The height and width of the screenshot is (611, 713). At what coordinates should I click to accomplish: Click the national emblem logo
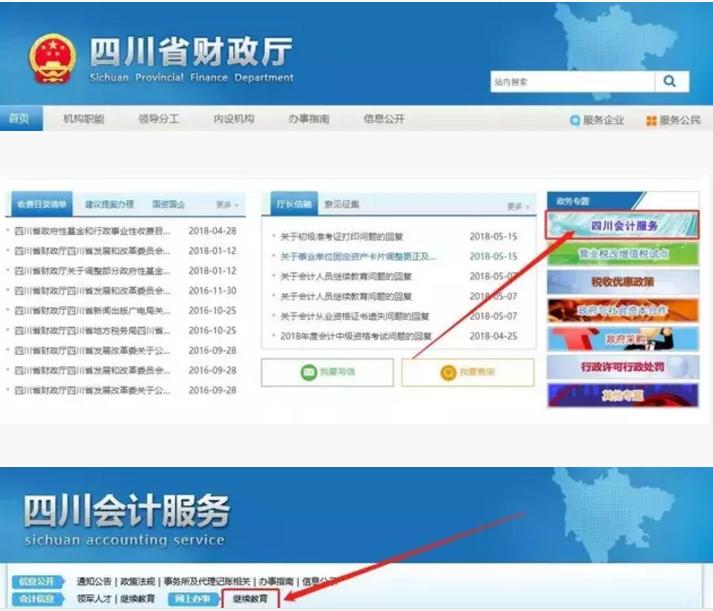[50, 60]
